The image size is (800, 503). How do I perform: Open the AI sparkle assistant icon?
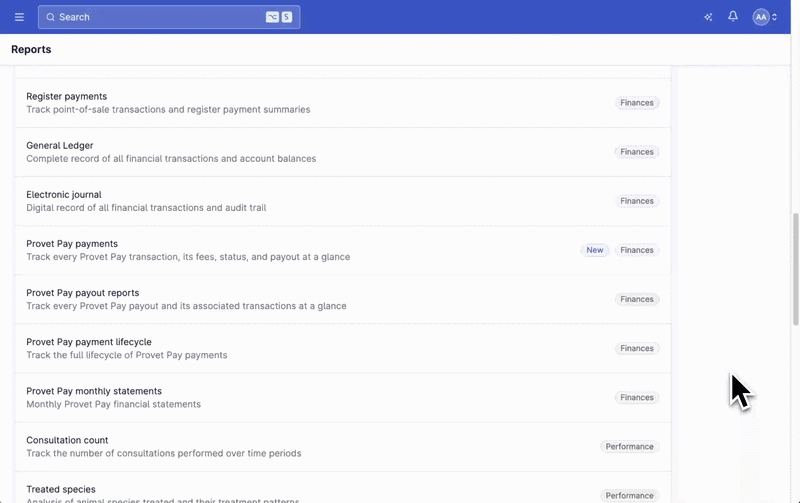[708, 17]
